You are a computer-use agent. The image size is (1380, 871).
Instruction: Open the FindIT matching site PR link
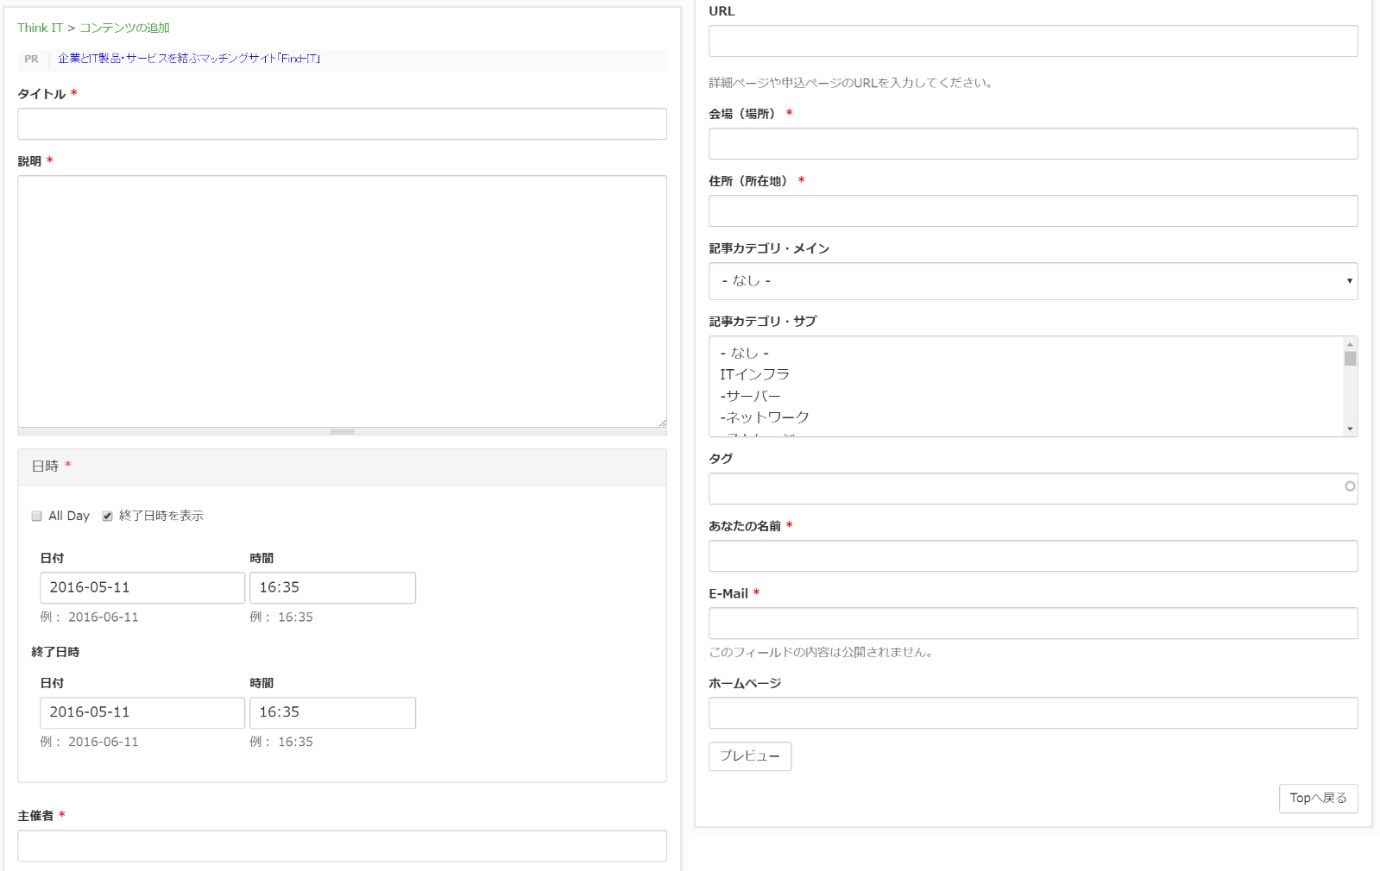tap(189, 59)
